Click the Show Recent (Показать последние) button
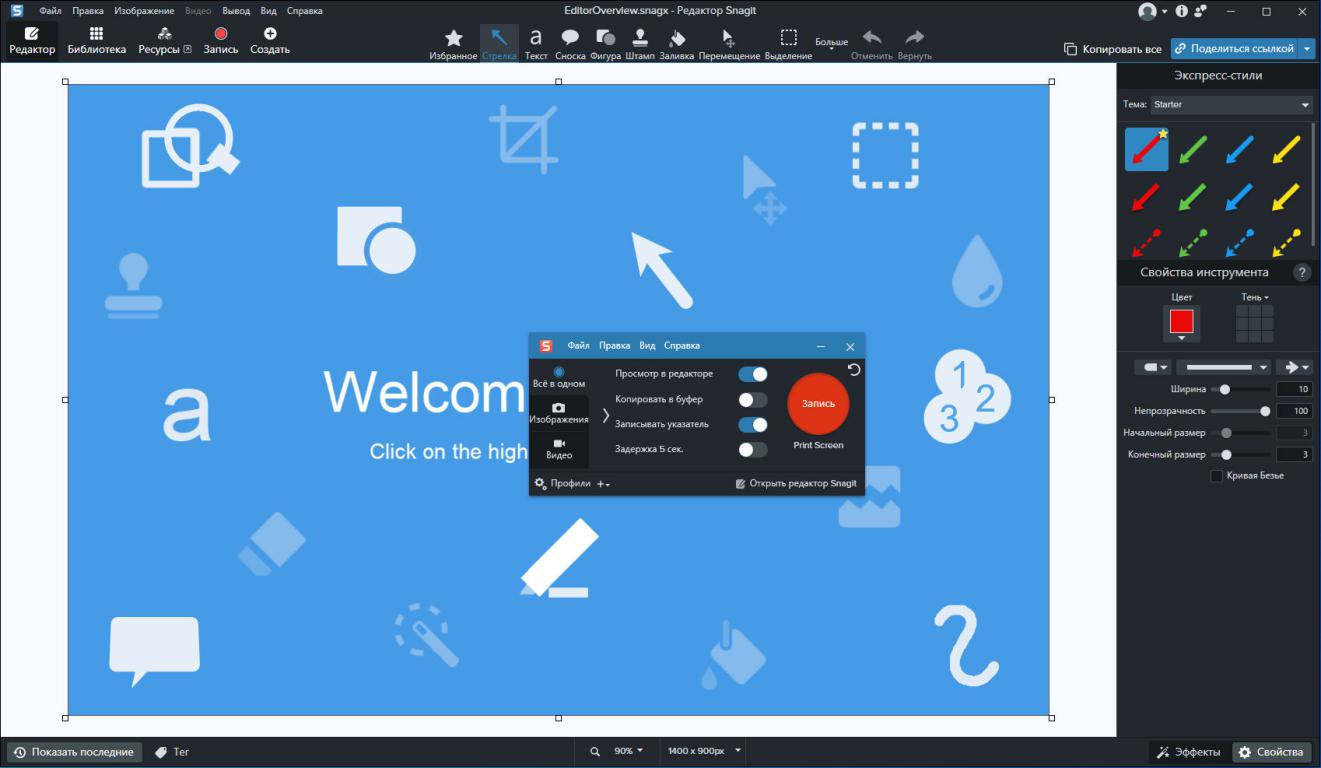 pyautogui.click(x=74, y=752)
